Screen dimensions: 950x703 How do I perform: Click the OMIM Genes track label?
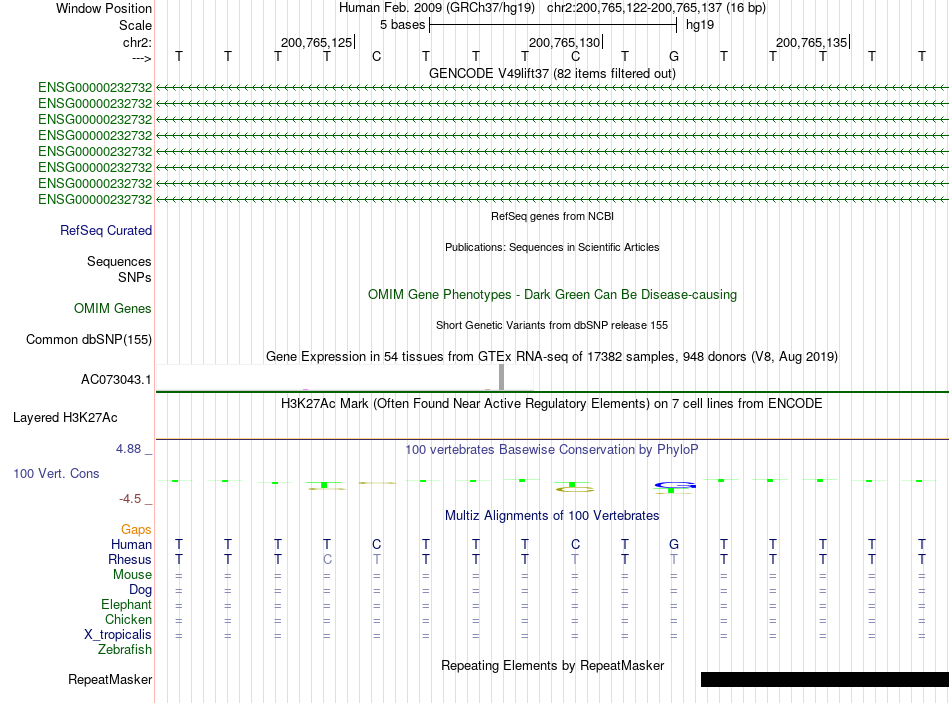[113, 308]
